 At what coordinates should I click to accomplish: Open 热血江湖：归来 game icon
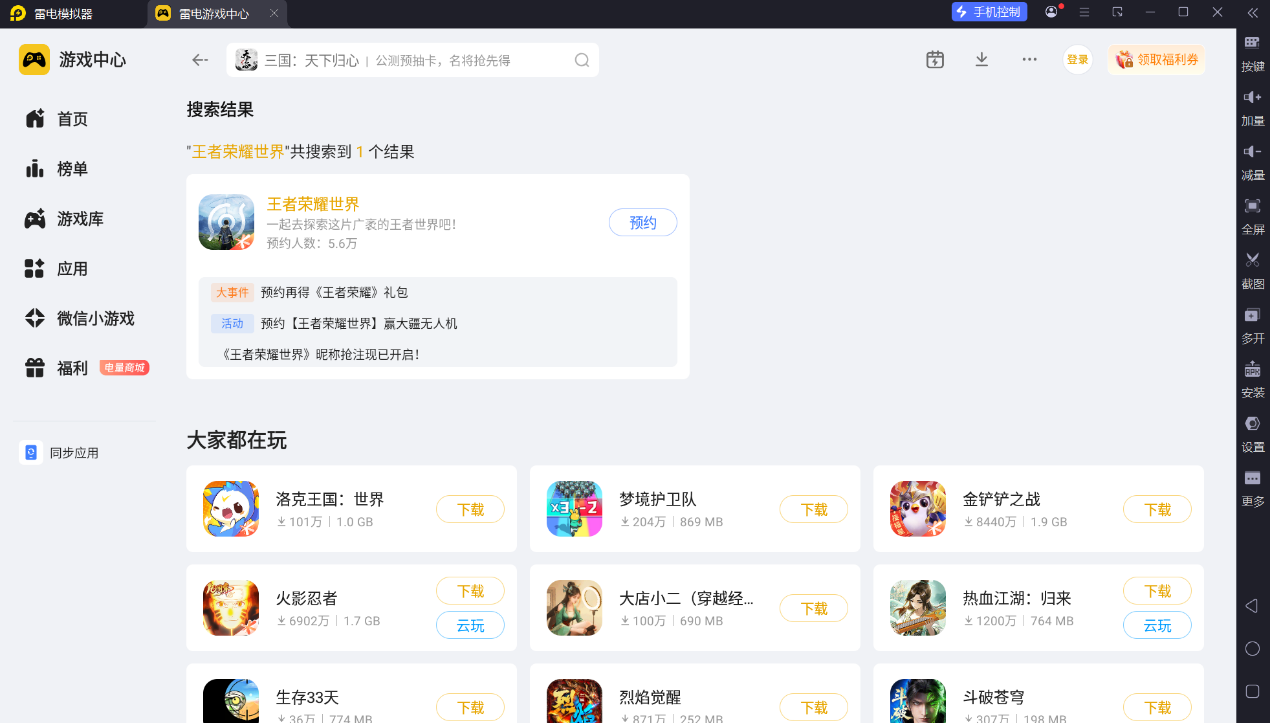coord(918,608)
